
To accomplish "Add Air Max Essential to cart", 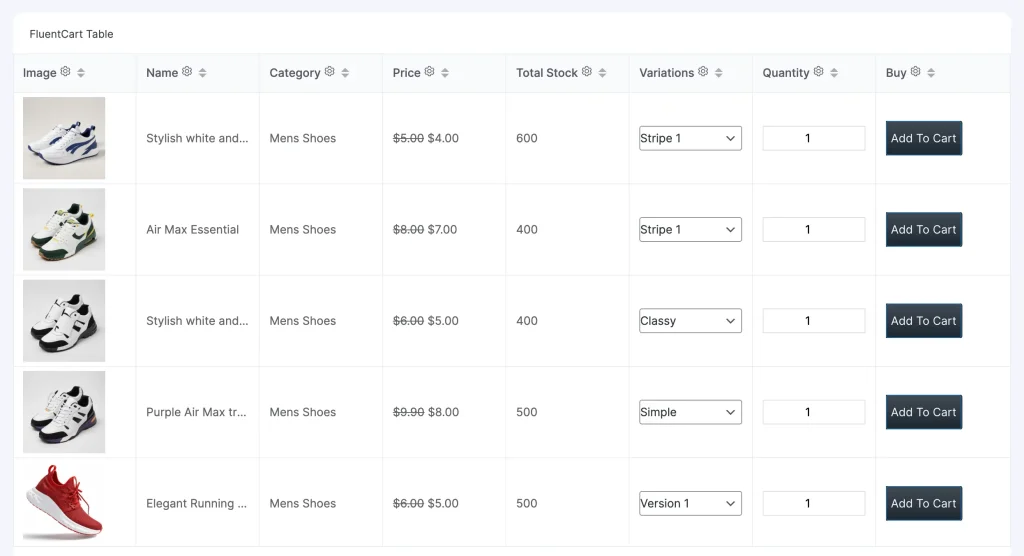I will click(923, 229).
